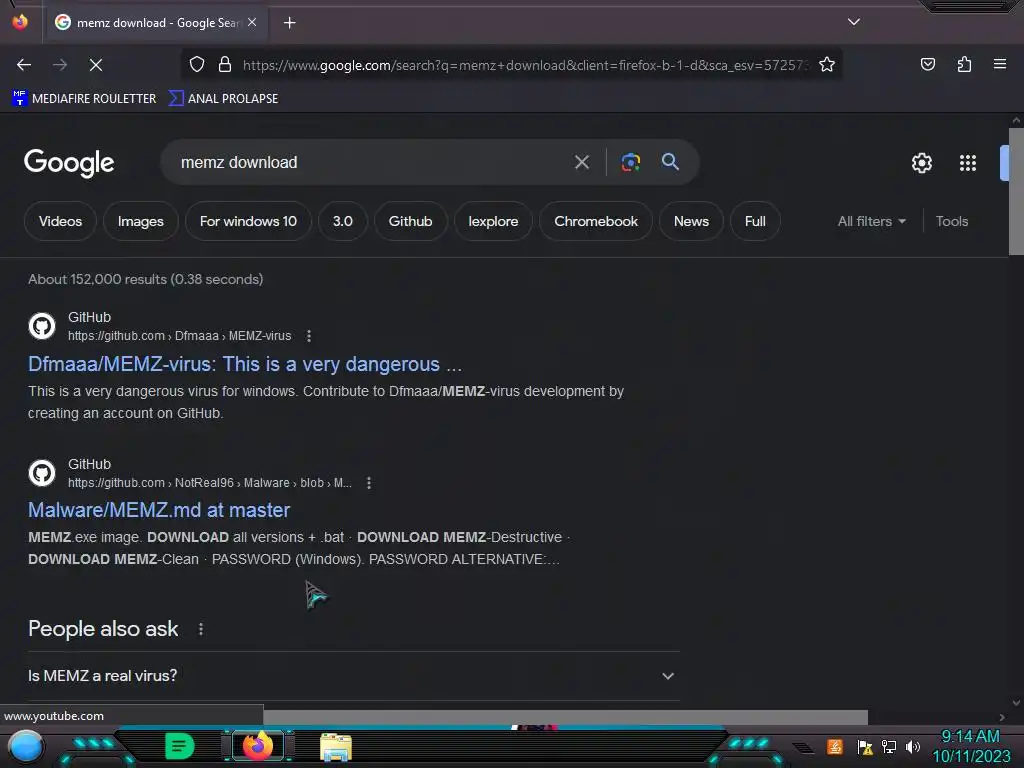Apply the Chromebook filter chip
The height and width of the screenshot is (768, 1024).
(596, 221)
